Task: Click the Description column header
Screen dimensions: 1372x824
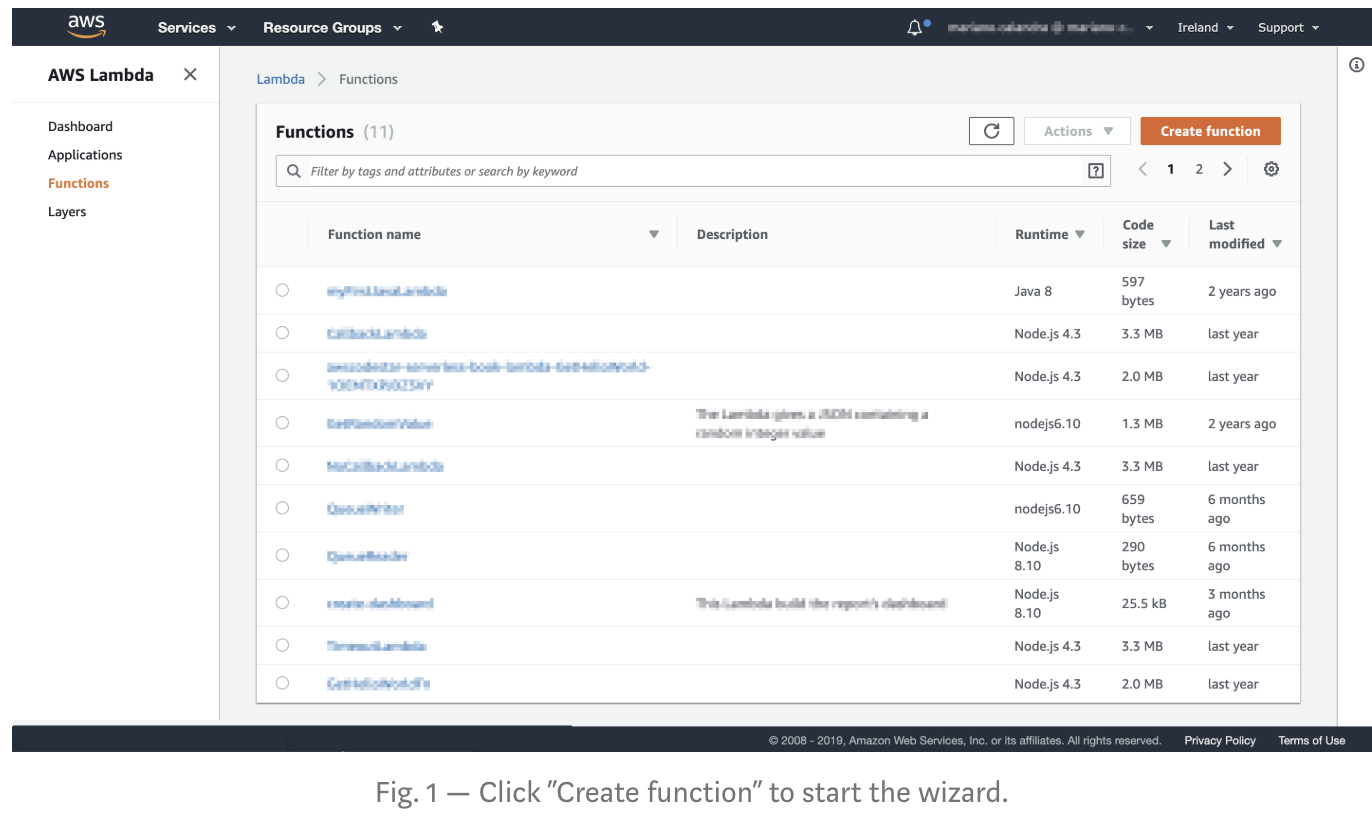Action: click(x=732, y=234)
